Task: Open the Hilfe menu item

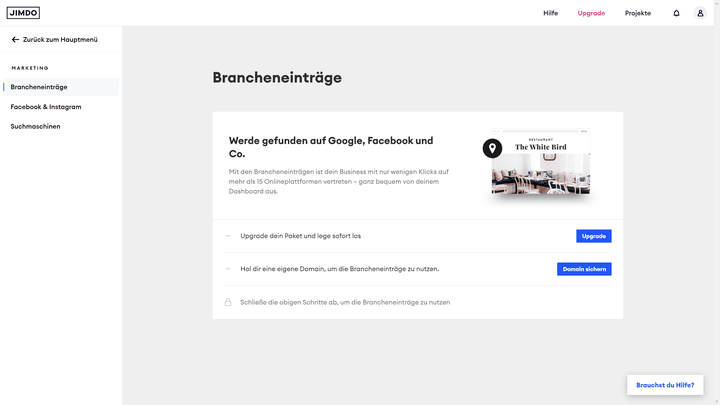Action: [551, 13]
